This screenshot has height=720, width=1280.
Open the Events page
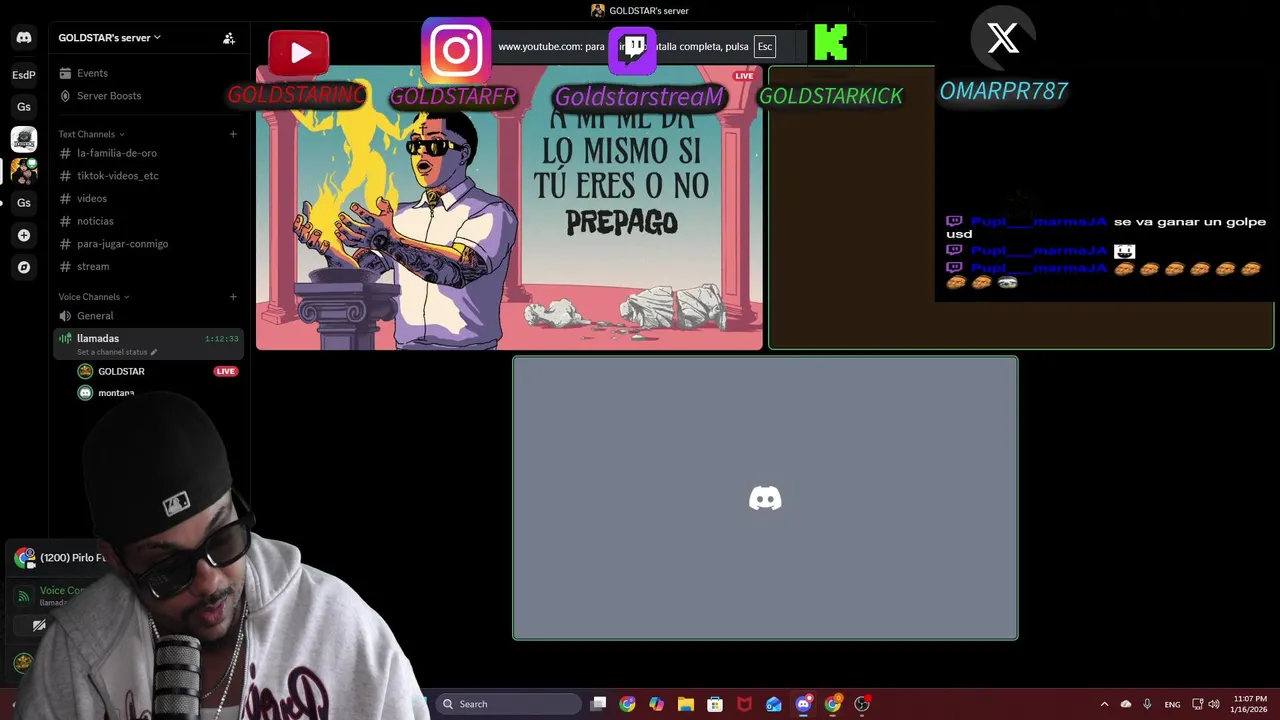[x=92, y=73]
